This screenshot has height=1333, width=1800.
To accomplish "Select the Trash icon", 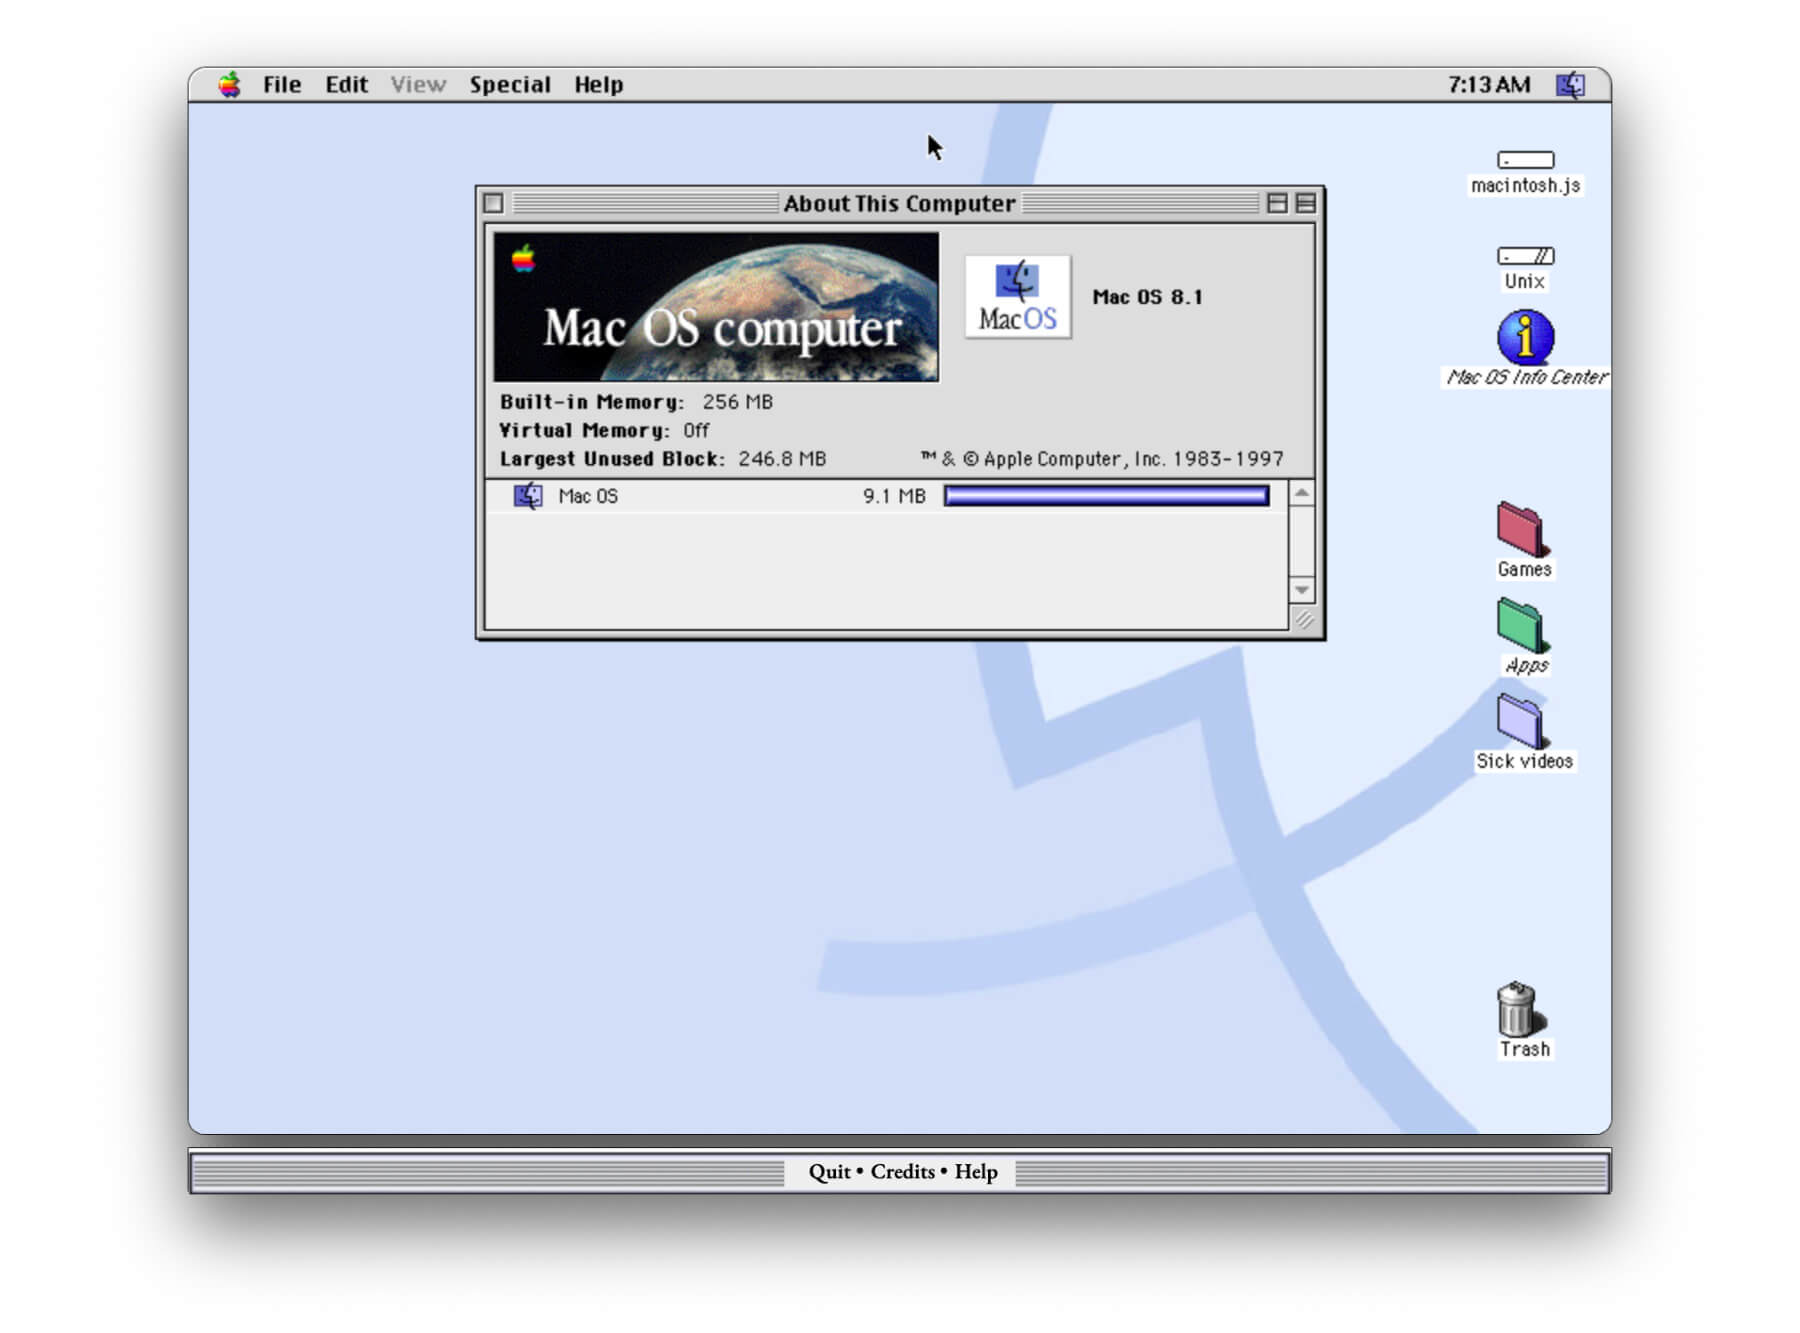I will (x=1520, y=1008).
